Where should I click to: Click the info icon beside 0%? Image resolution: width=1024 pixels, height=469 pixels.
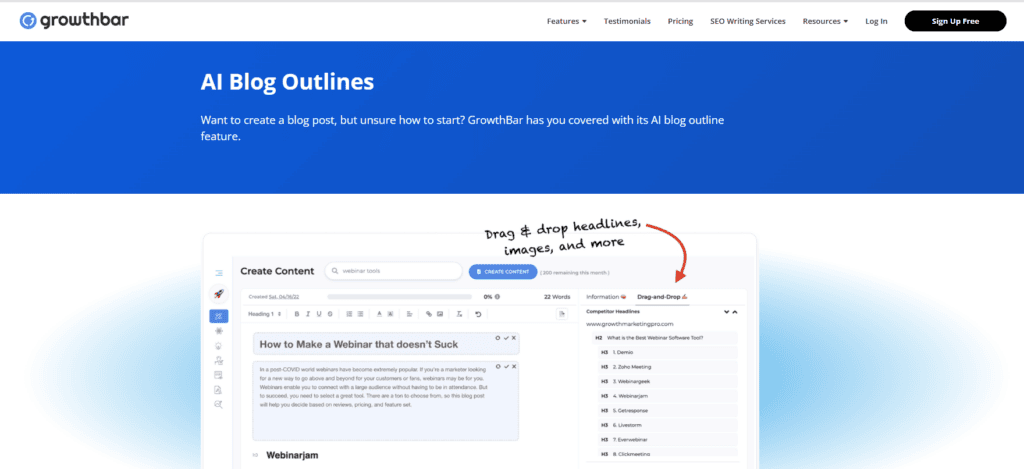(497, 297)
